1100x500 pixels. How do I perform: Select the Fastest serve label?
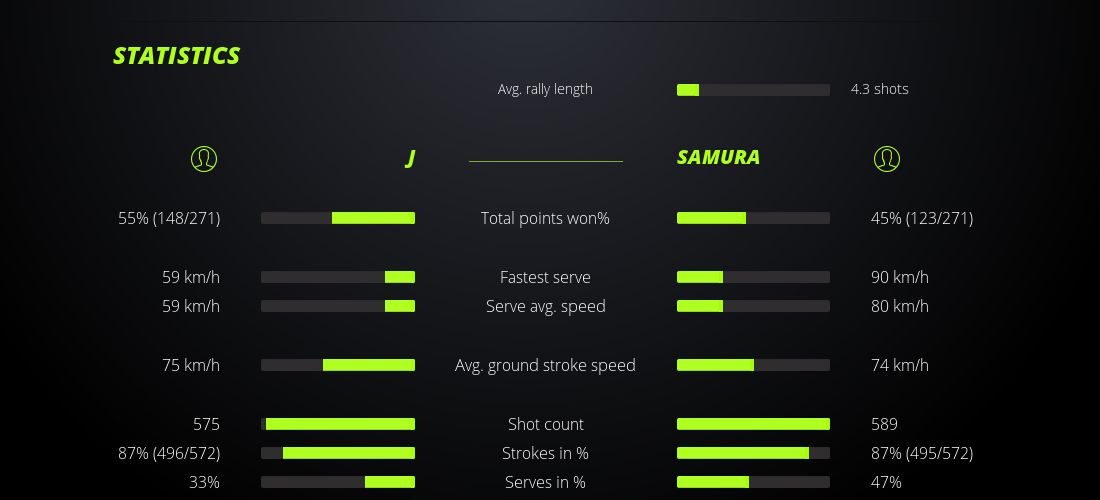click(x=545, y=277)
